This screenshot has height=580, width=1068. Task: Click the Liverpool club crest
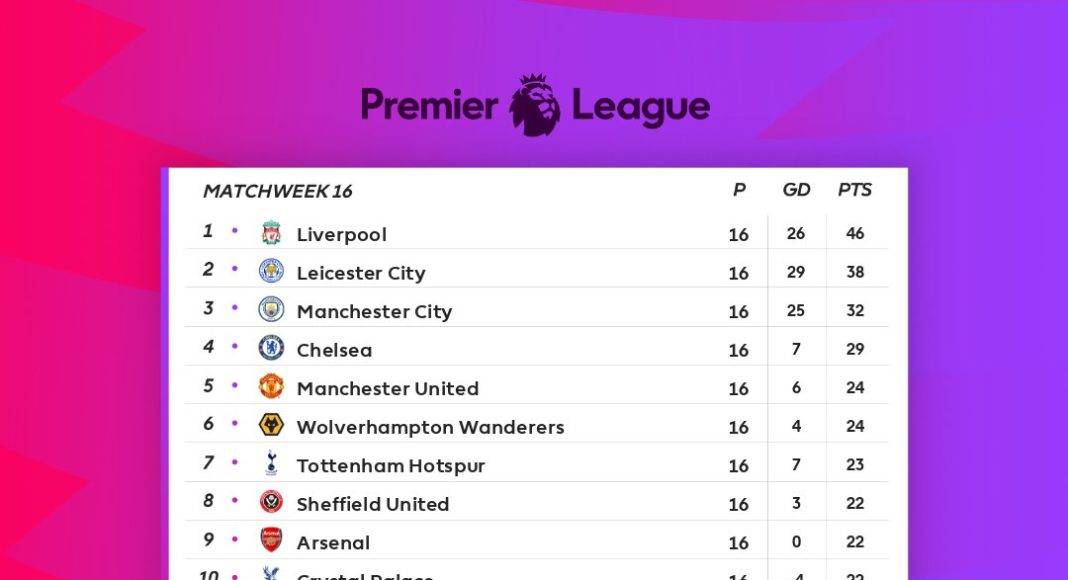coord(271,233)
